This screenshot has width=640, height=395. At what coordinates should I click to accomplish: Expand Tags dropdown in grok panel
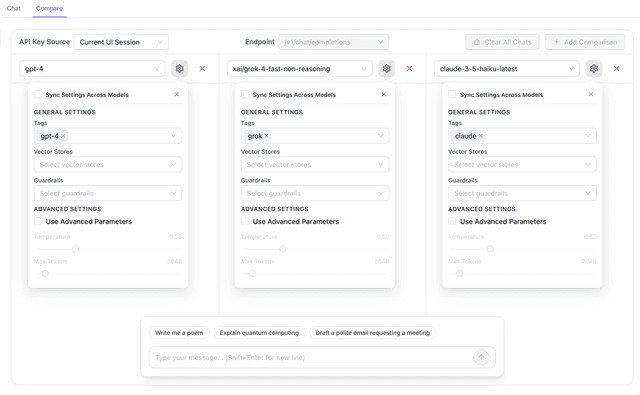click(315, 136)
